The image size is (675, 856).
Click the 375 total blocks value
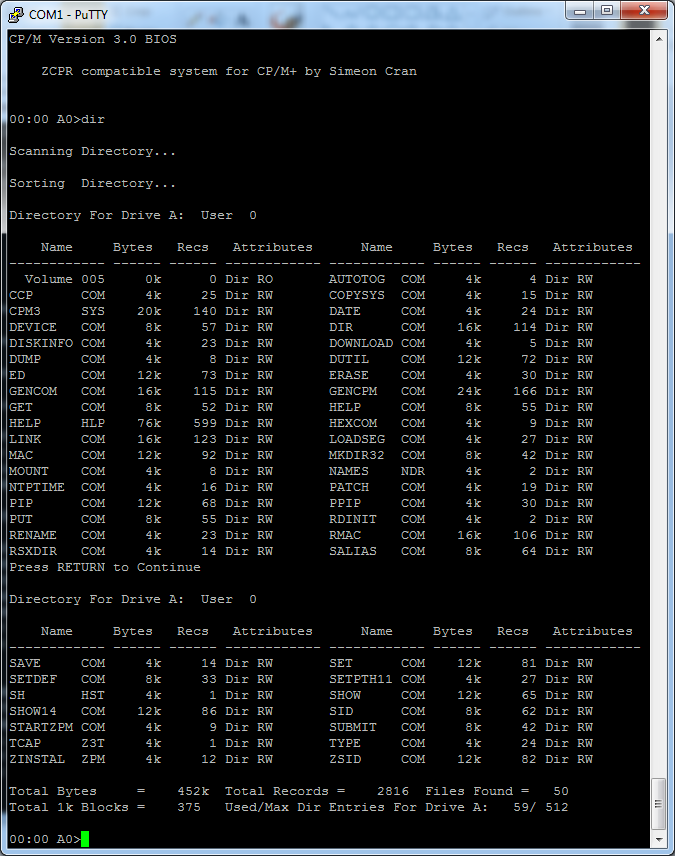pos(189,807)
